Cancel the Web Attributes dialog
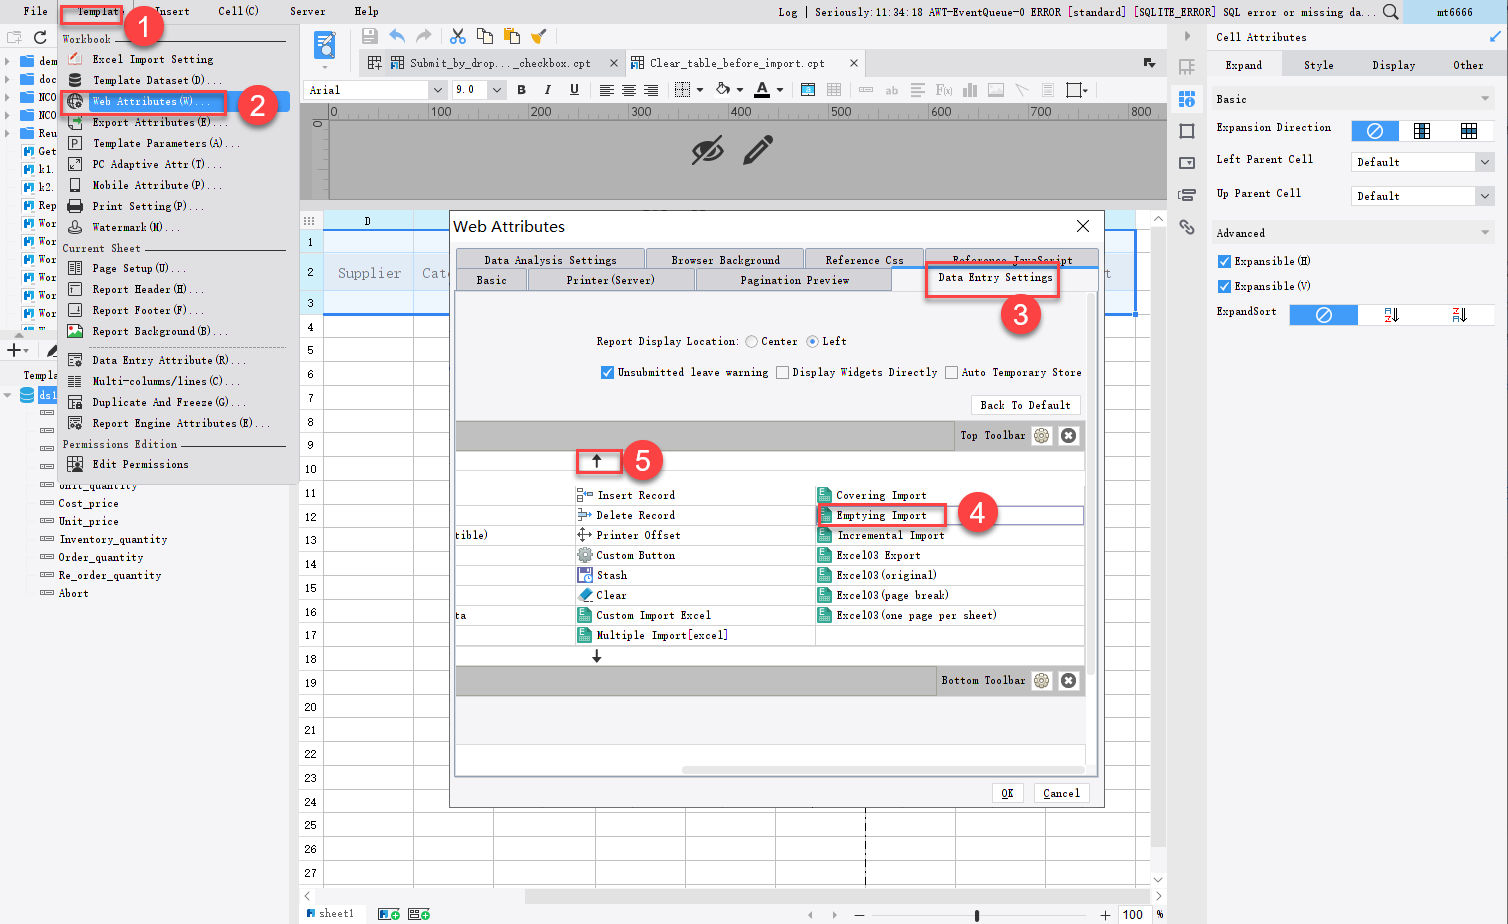 1061,793
